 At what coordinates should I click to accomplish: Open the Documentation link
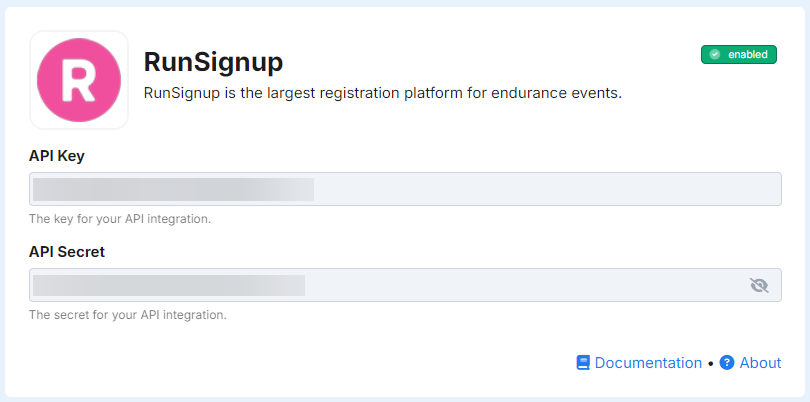point(648,363)
